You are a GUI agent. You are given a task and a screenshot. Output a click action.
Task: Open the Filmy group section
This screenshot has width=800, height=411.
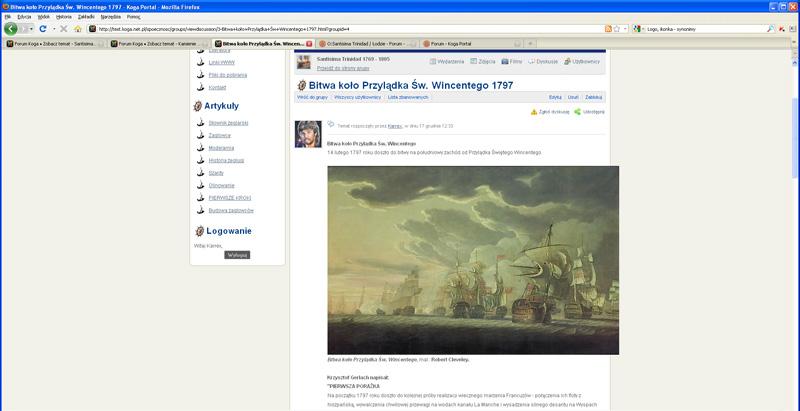(x=512, y=61)
